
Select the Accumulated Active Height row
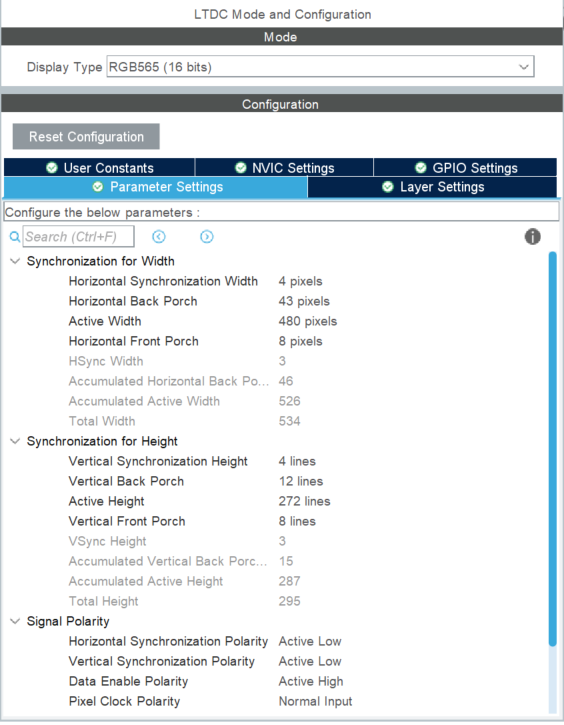click(x=185, y=581)
